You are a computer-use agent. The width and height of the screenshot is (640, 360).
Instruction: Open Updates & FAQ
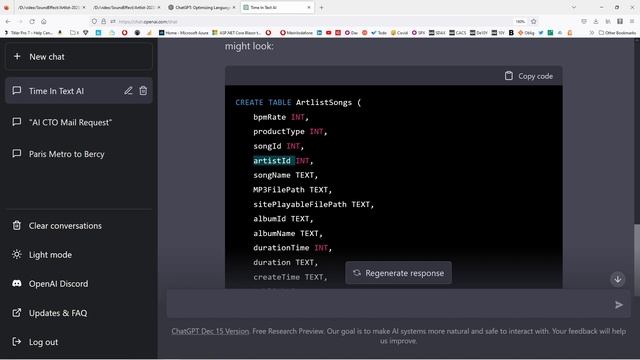tap(79, 313)
